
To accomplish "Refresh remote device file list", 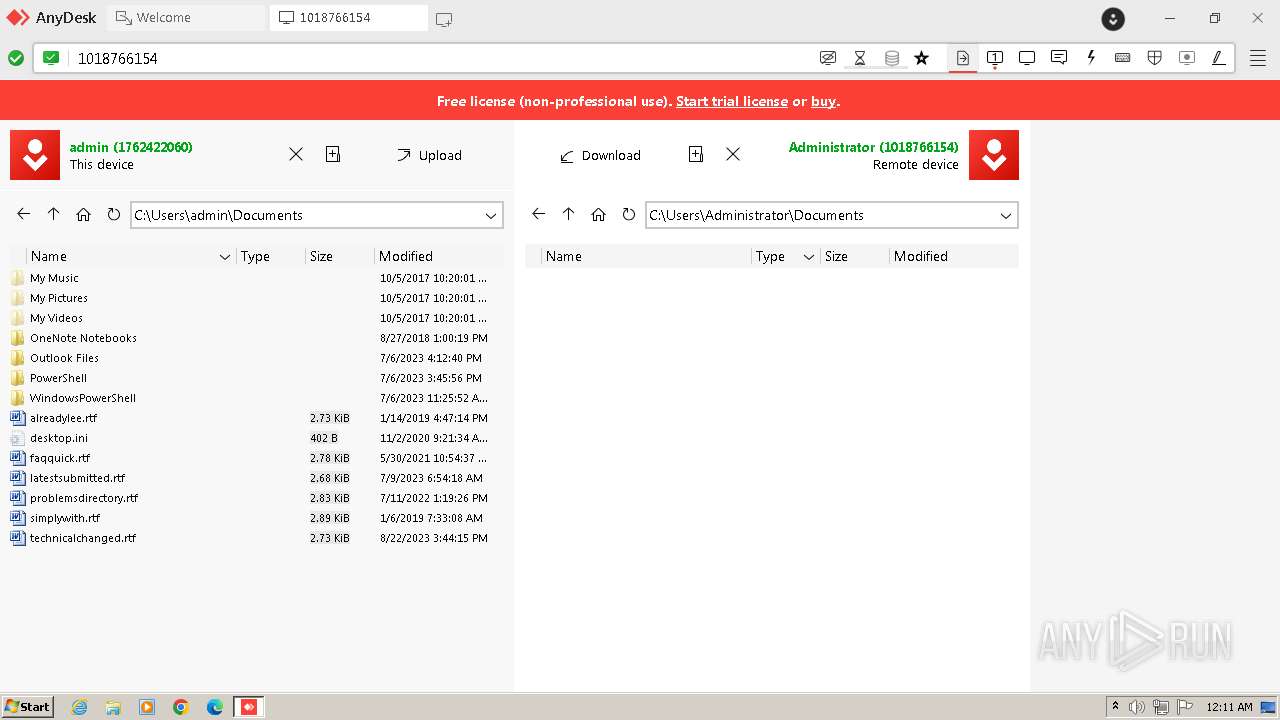I will point(628,214).
